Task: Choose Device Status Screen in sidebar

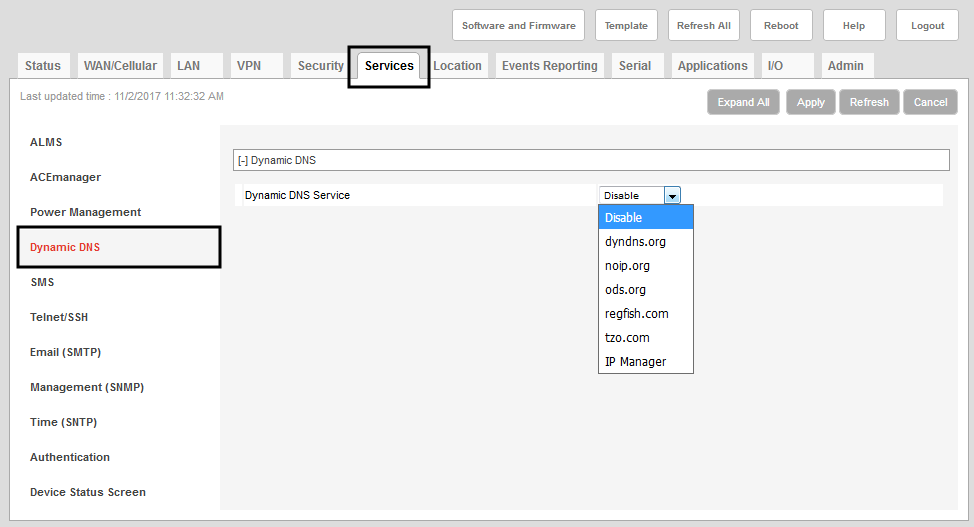Action: pos(88,492)
